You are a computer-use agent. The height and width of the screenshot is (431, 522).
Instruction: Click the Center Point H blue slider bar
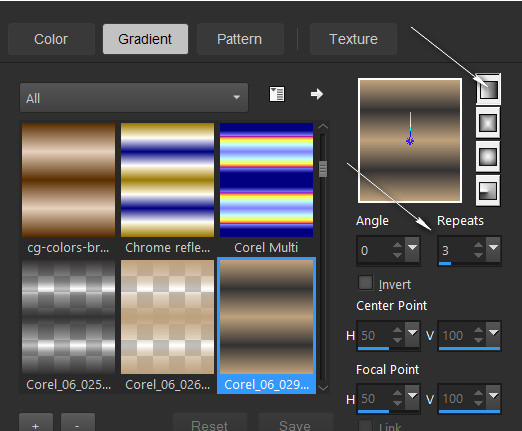373,349
